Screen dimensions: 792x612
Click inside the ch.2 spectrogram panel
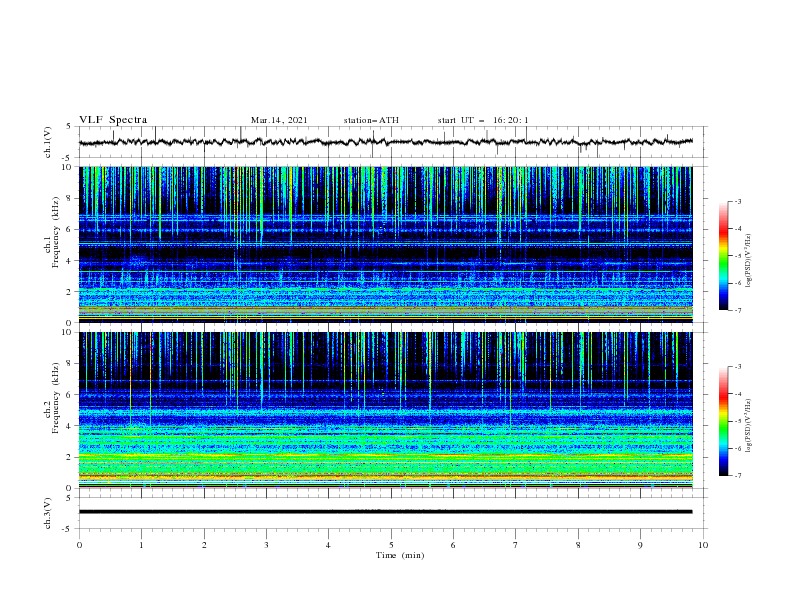coord(385,410)
